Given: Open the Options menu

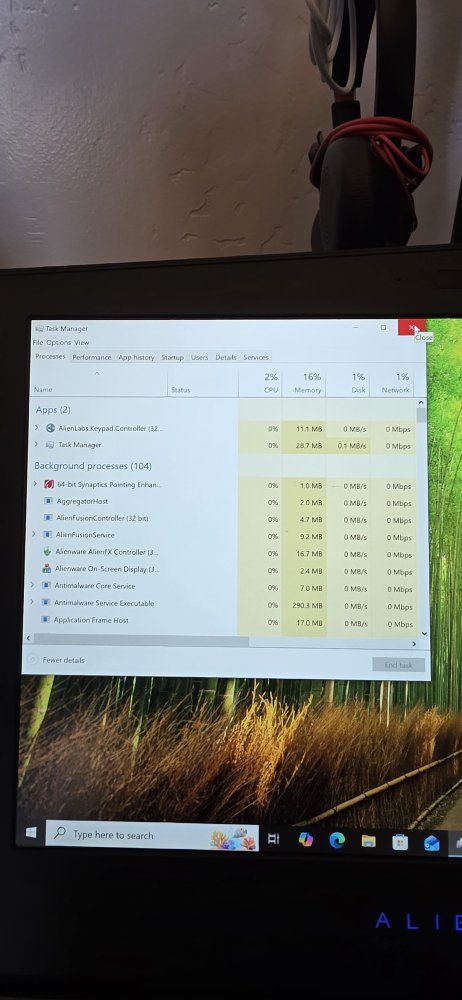Looking at the screenshot, I should (59, 342).
